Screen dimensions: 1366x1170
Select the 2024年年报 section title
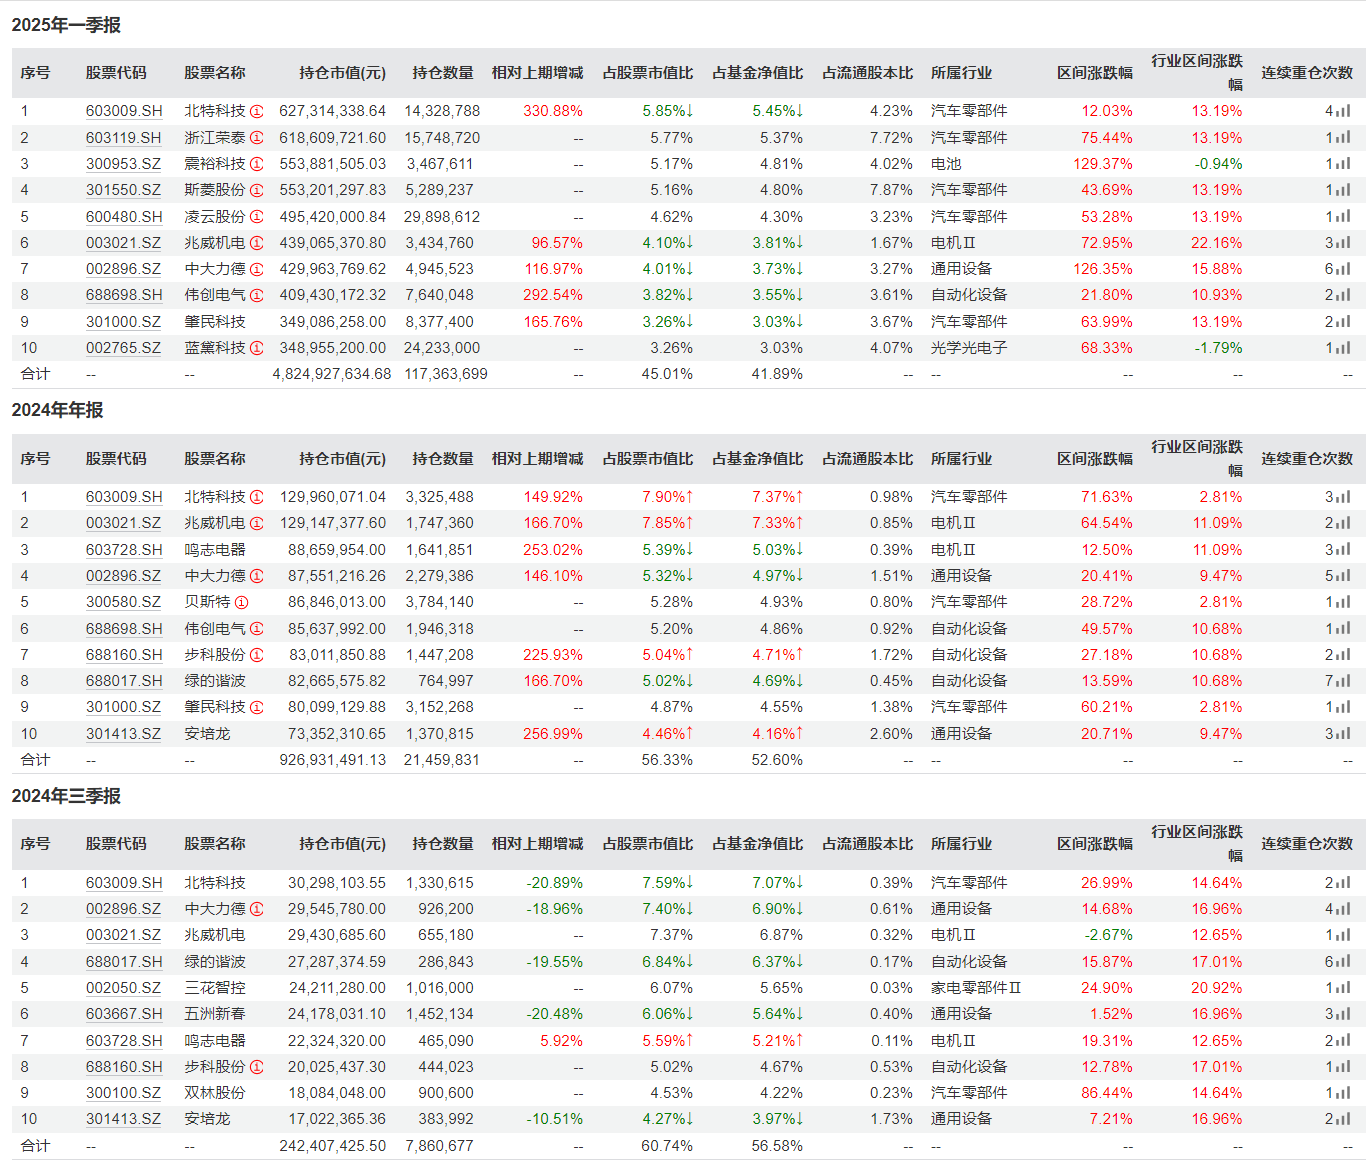coord(57,410)
